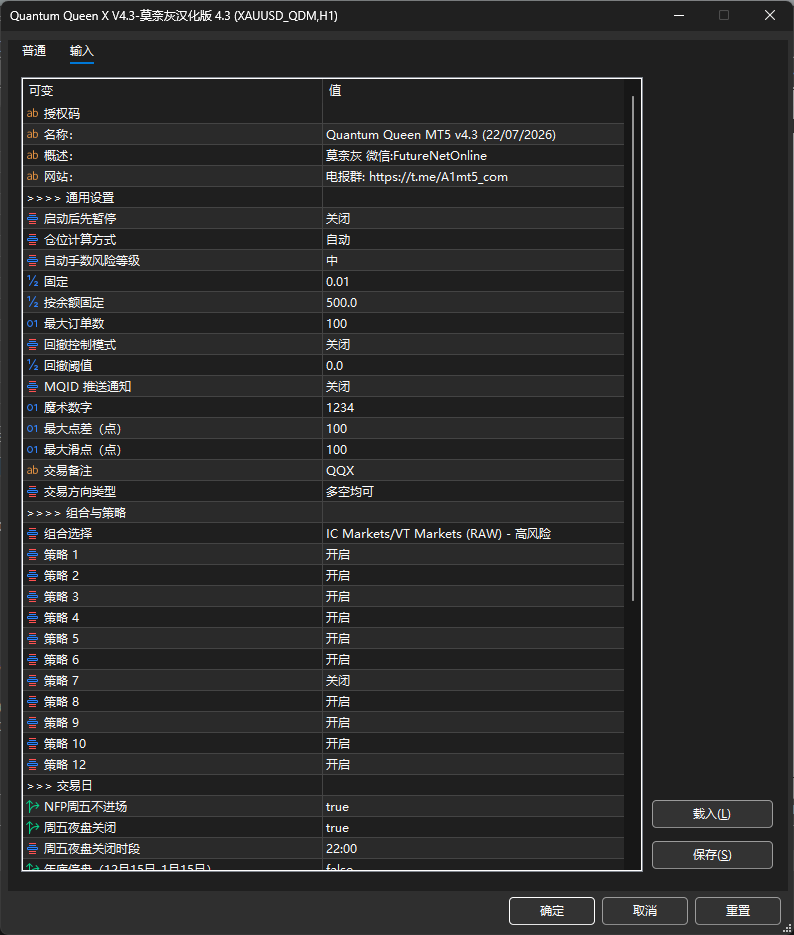Screen dimensions: 794x935
Task: Click the double-type icon beside 固定
Action: coord(33,281)
